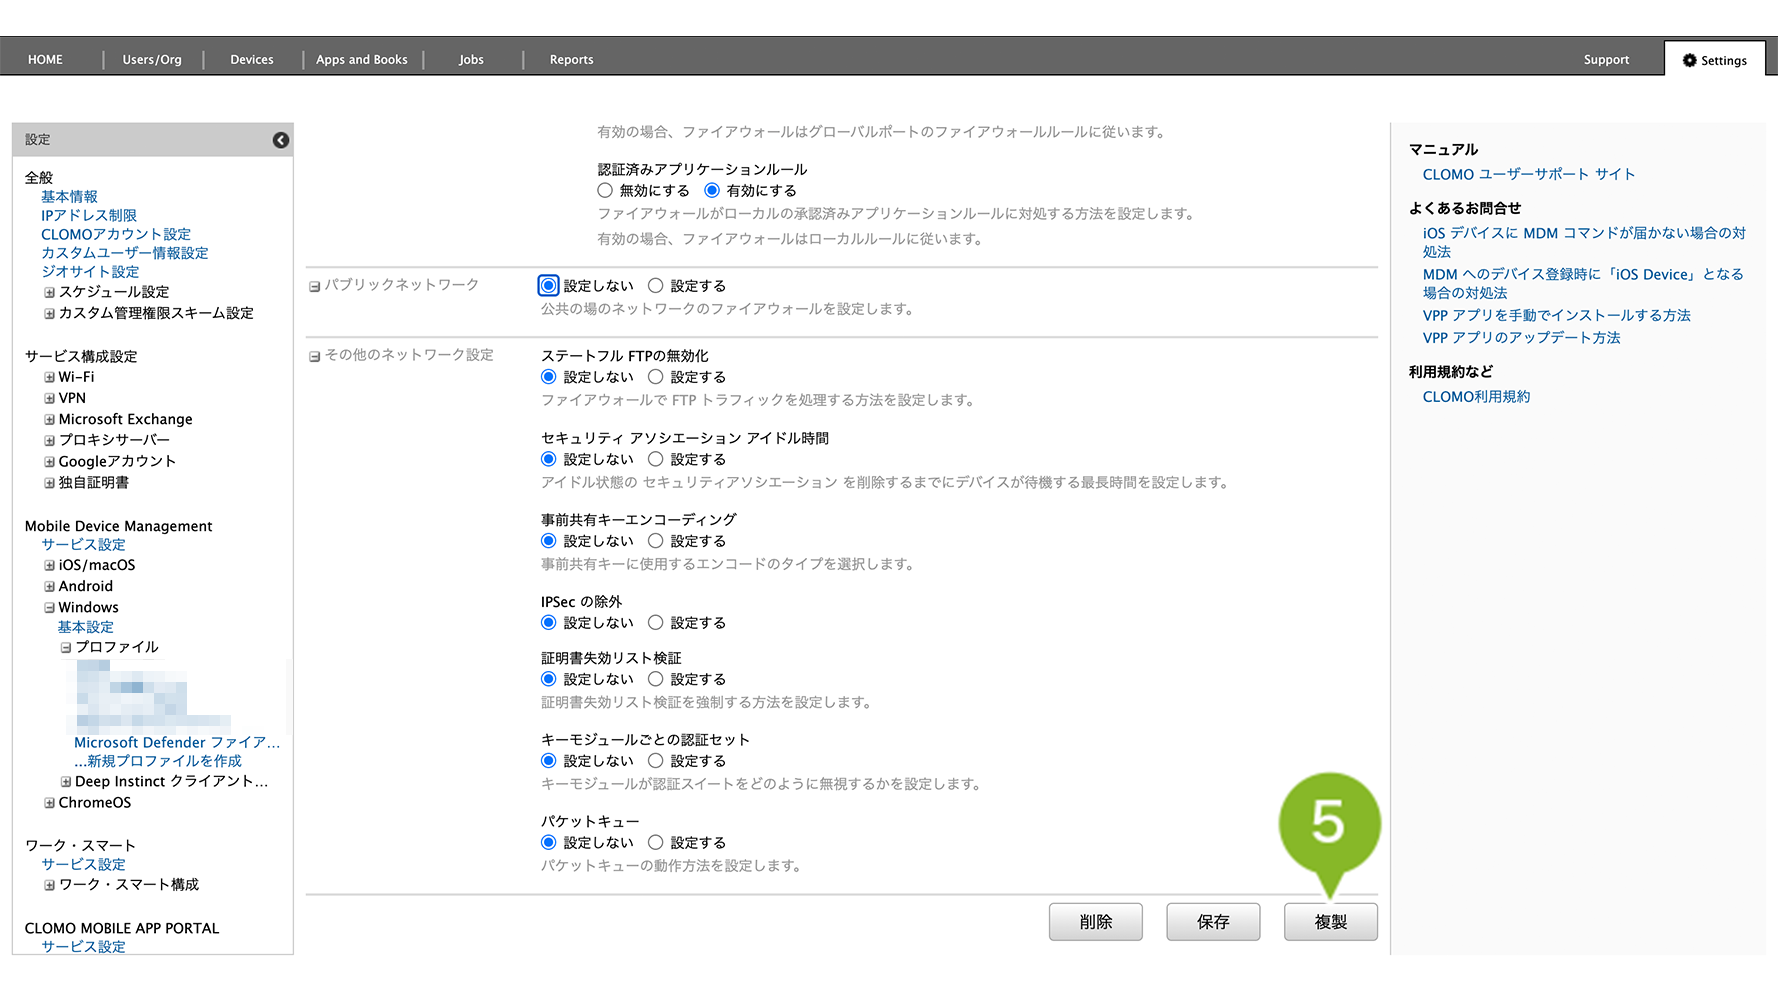Expand the VPN tree node icon
Screen dimensions: 1778x1000
[x=49, y=399]
